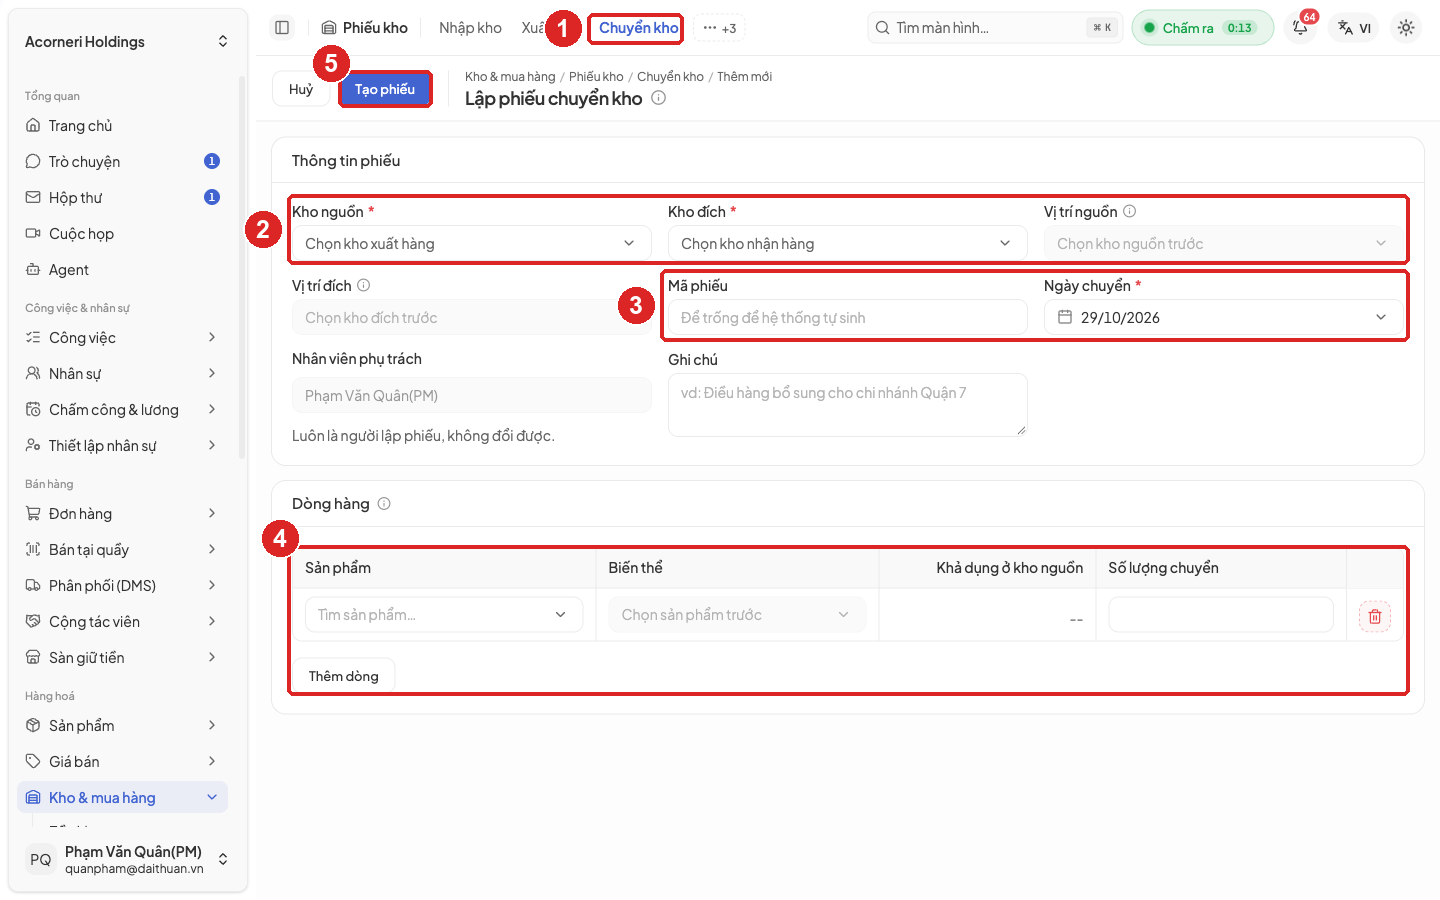This screenshot has width=1440, height=900.
Task: Click Tìm màn hình search field
Action: click(995, 28)
